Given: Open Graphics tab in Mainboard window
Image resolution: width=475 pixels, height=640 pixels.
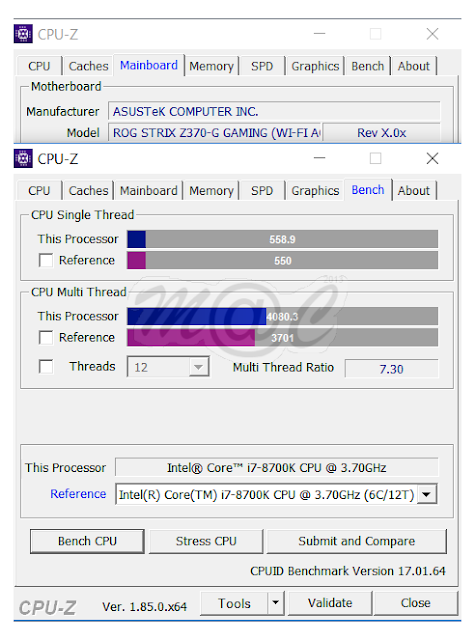Looking at the screenshot, I should tap(315, 66).
